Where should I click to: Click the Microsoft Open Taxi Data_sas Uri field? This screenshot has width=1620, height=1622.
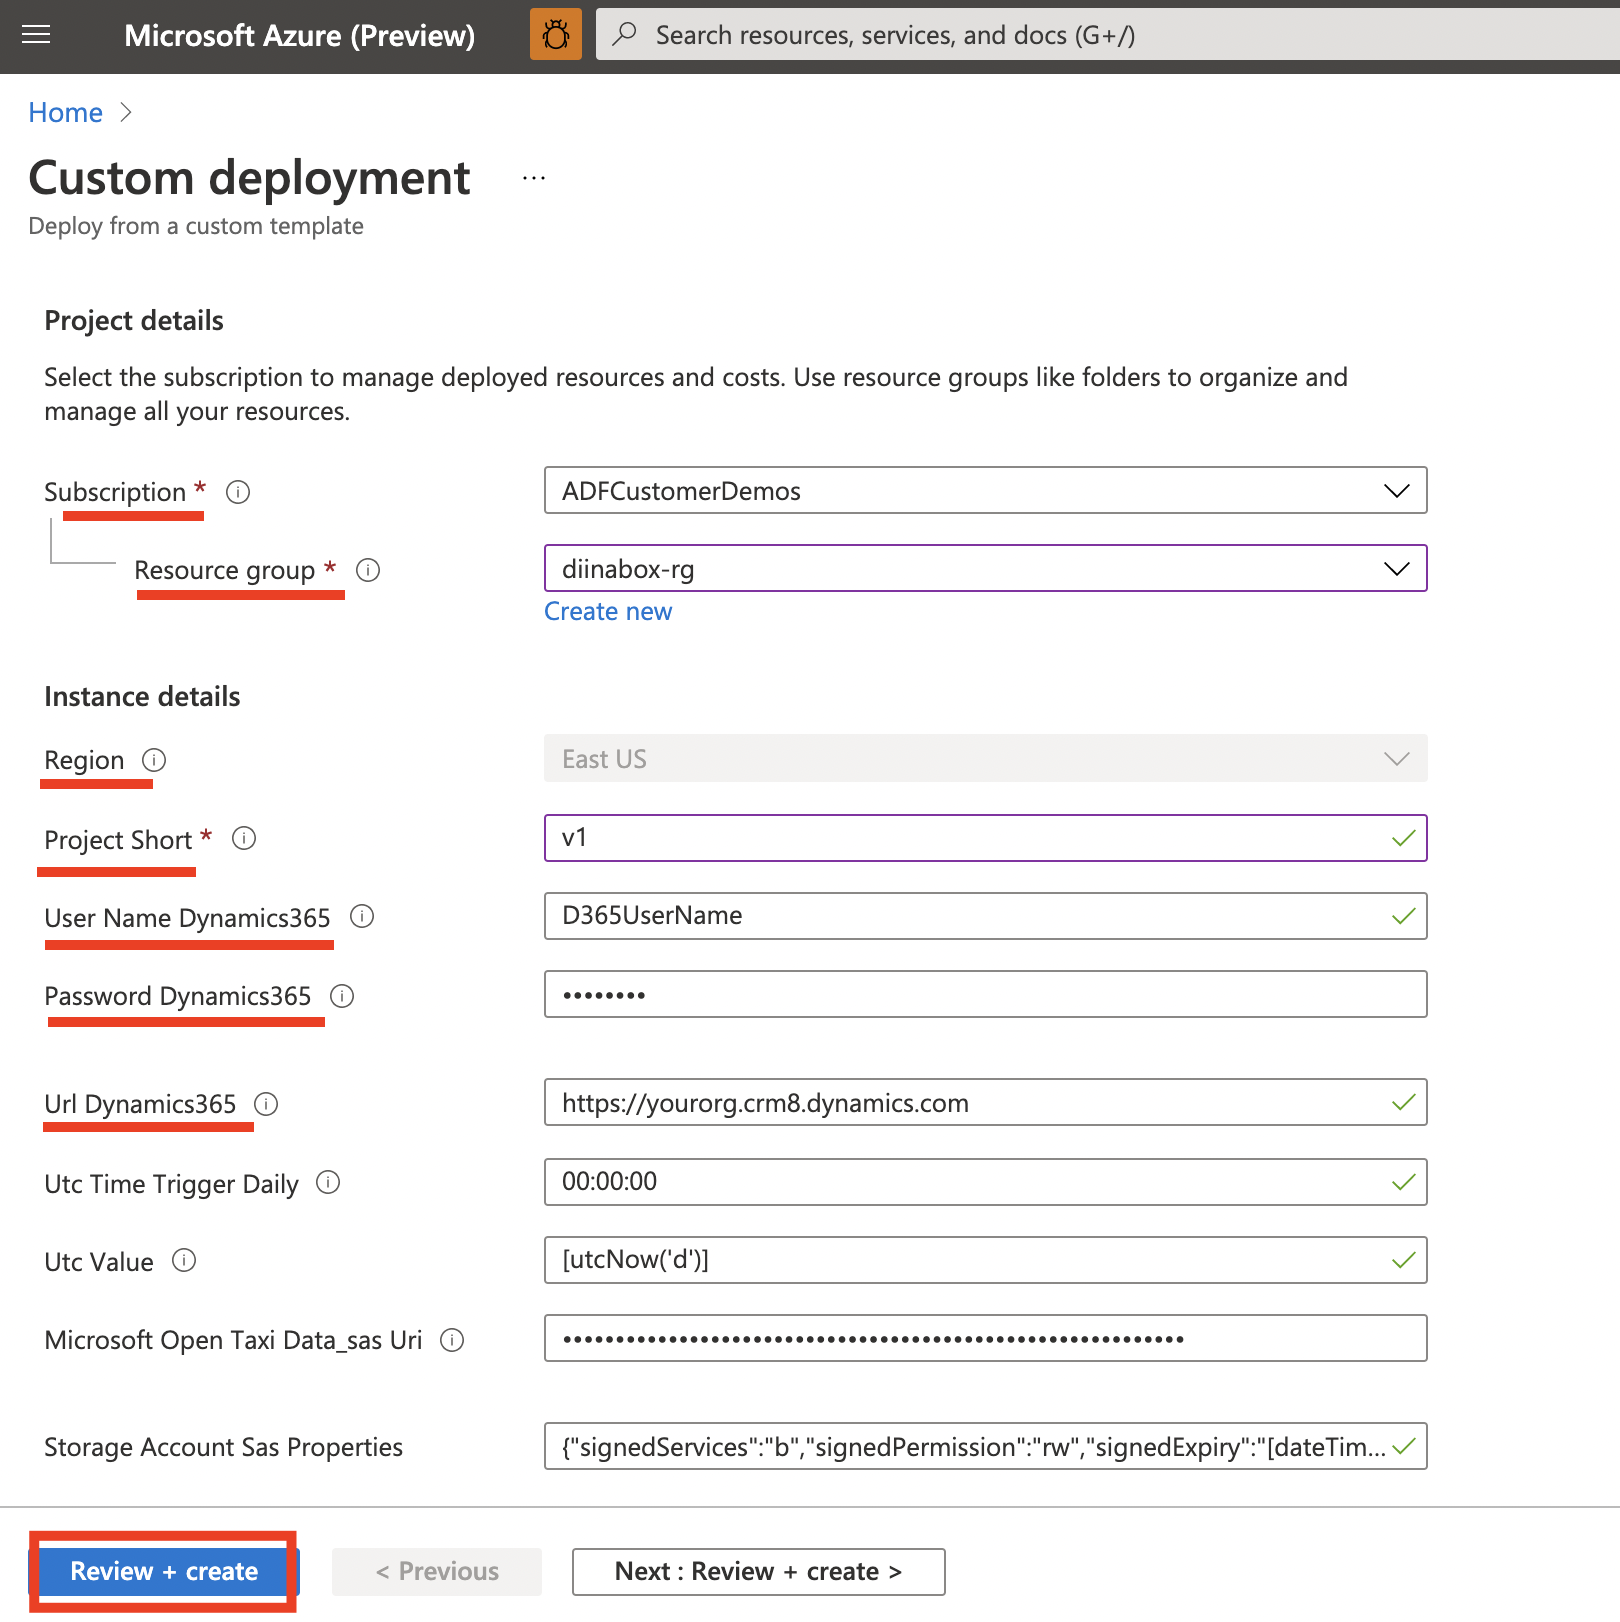point(985,1338)
